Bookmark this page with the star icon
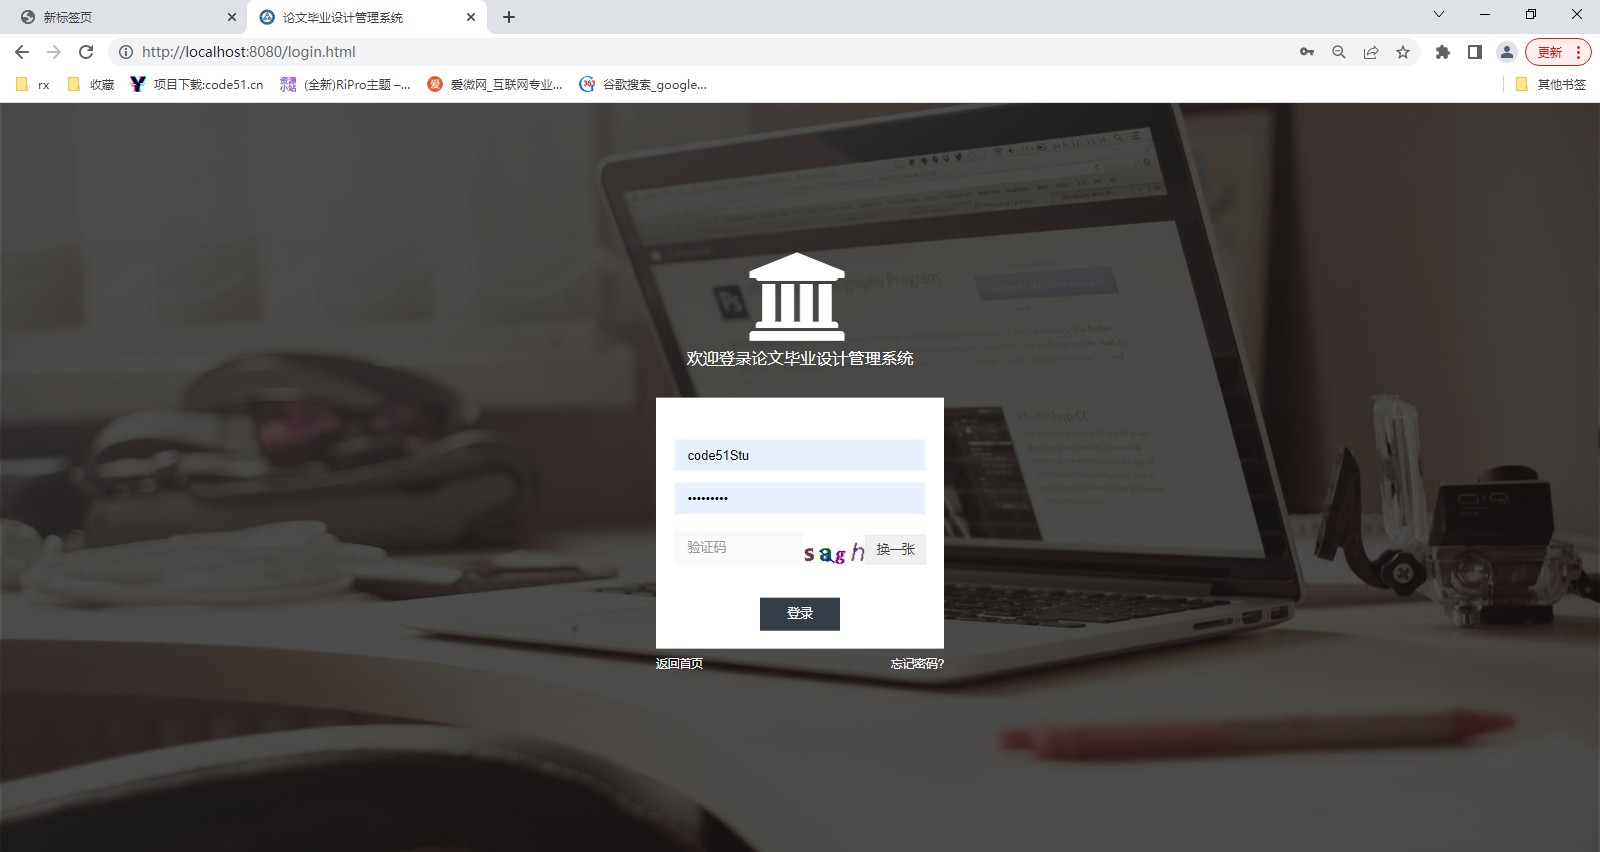The image size is (1600, 852). tap(1403, 52)
